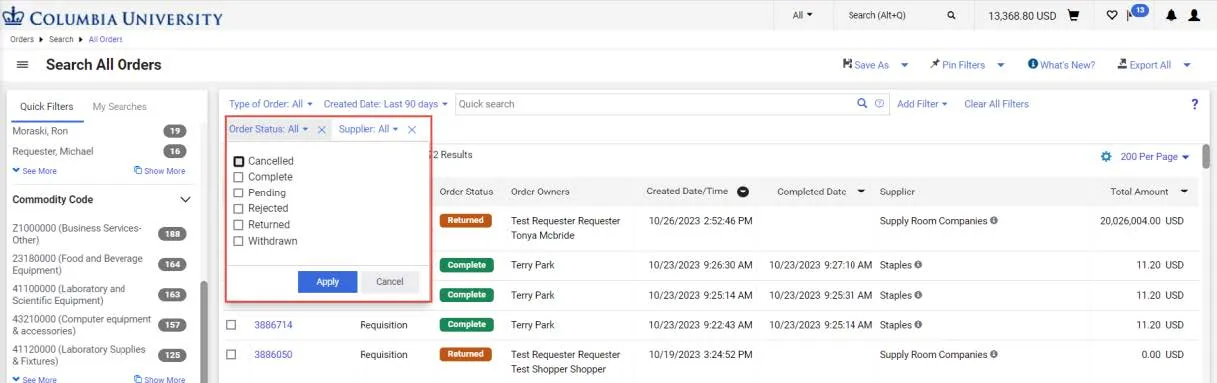Click the top search magnifier icon

click(x=951, y=15)
